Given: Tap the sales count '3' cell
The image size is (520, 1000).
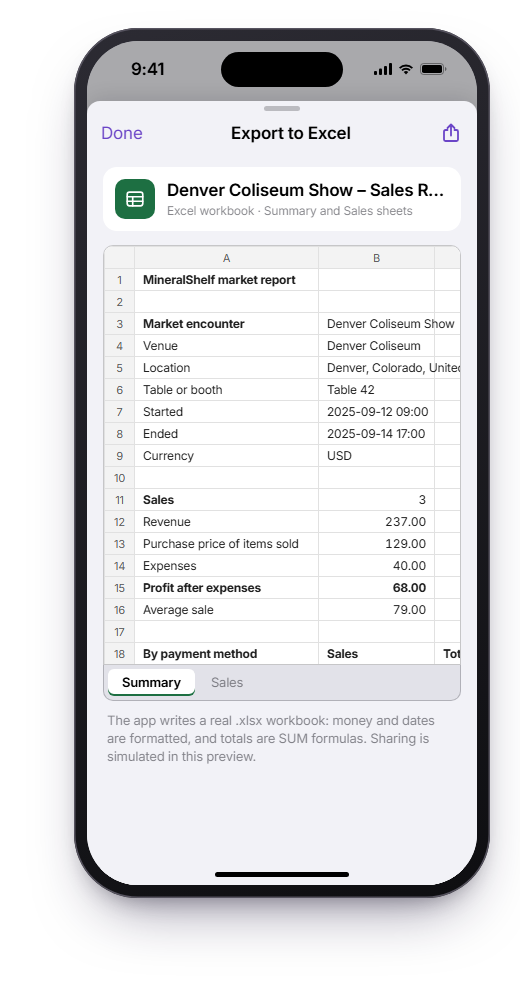Looking at the screenshot, I should click(x=376, y=500).
